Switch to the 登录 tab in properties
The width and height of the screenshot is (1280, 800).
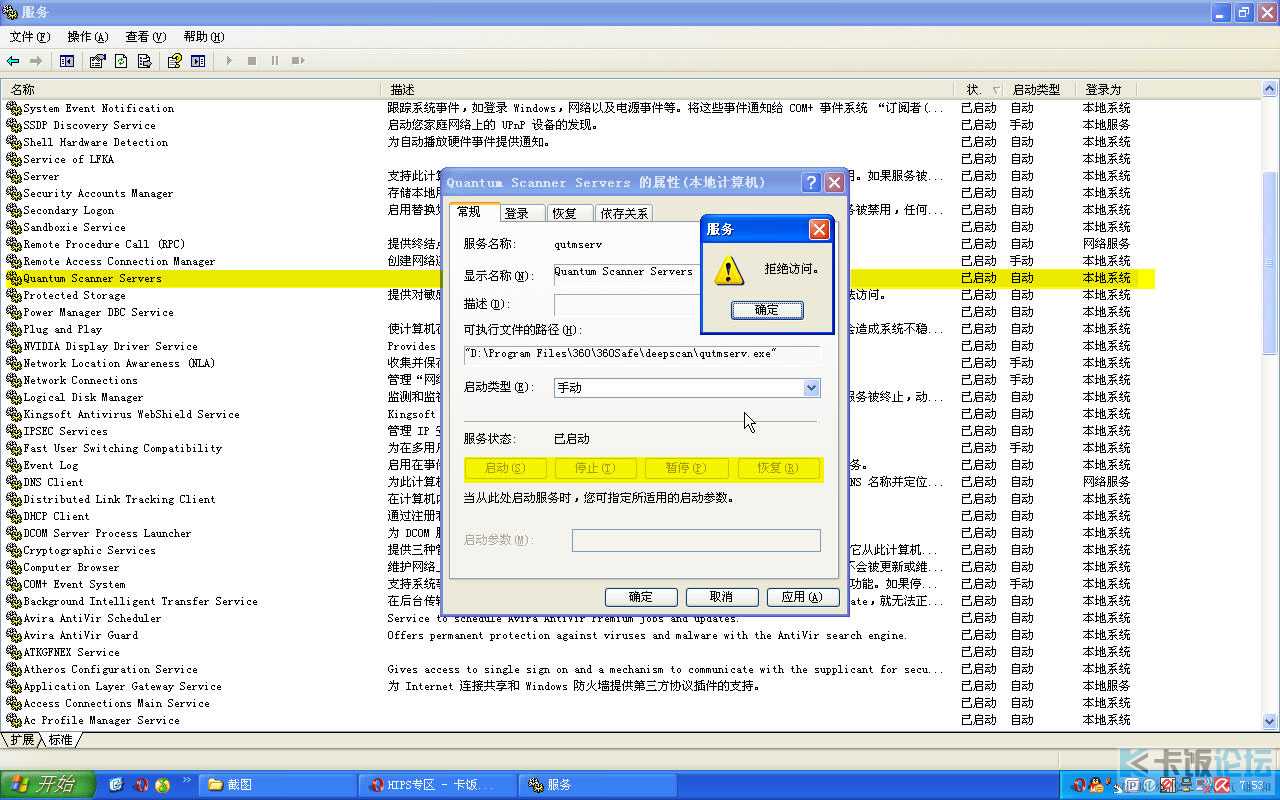(x=523, y=213)
